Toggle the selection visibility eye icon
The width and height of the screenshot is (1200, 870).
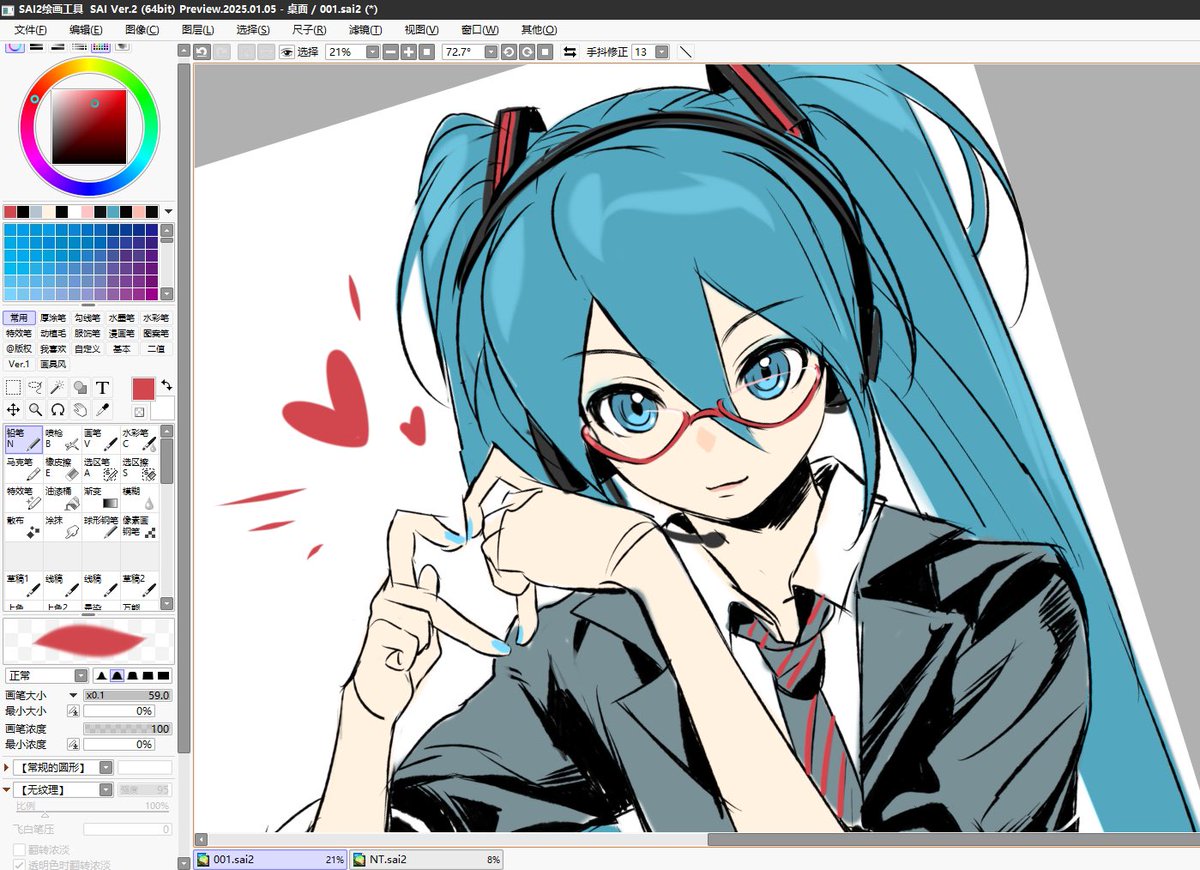point(286,51)
